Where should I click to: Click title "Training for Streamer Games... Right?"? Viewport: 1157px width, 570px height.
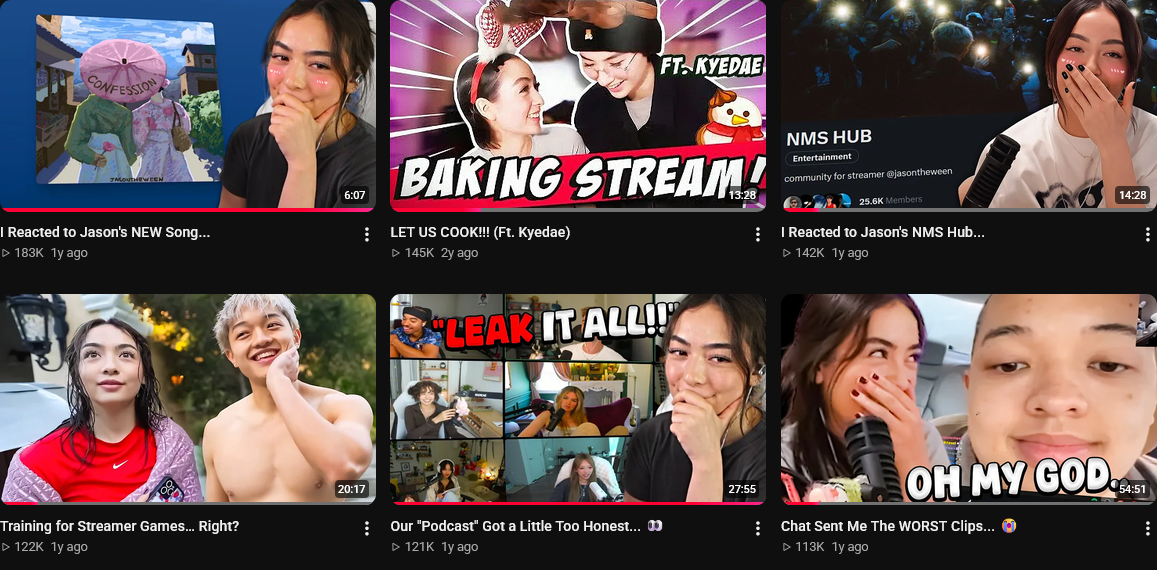(120, 526)
